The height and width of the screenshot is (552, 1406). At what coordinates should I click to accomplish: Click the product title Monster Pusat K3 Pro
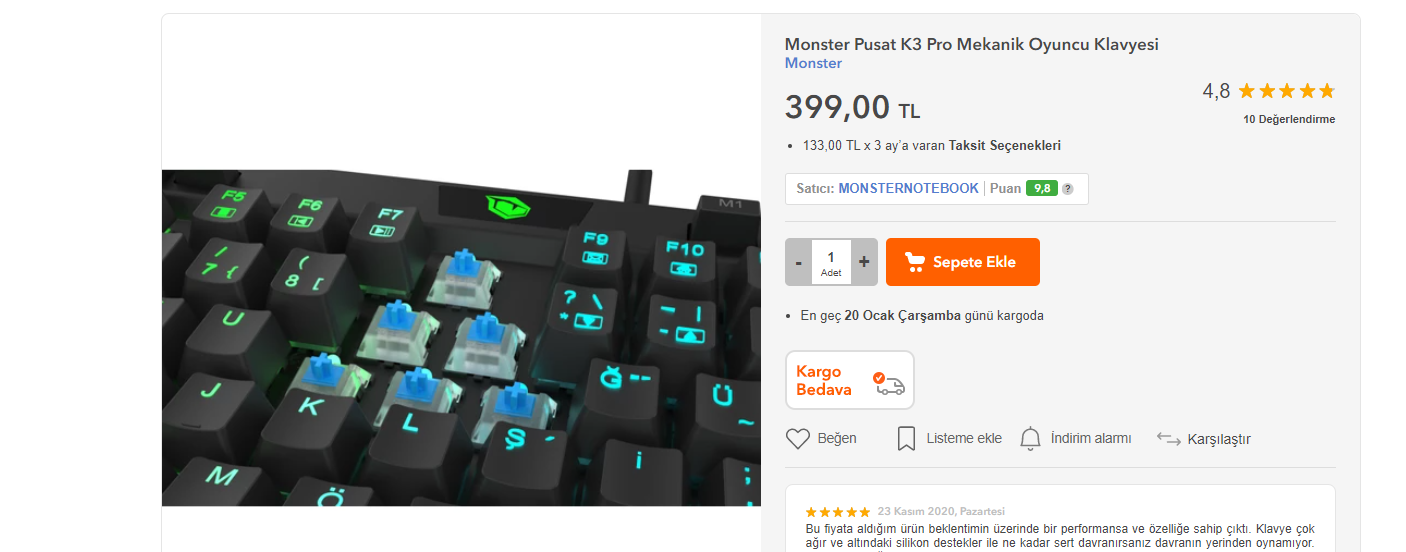971,44
